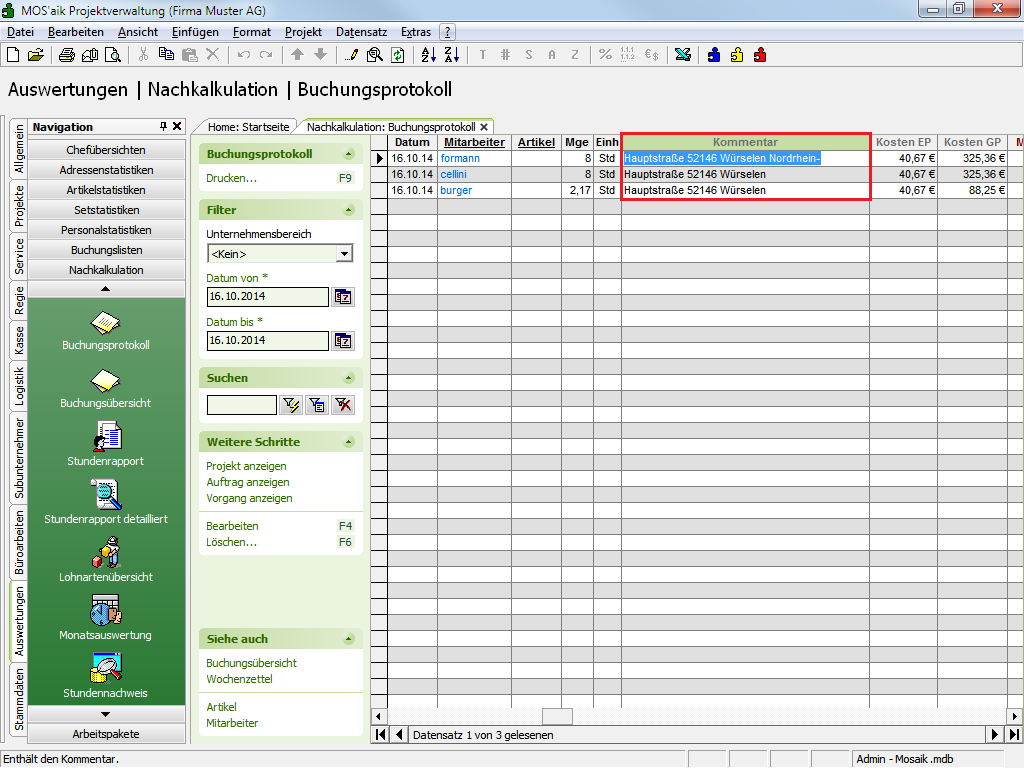Close the Nachkalkulation: Buchungsprotokoll tab
1024x768 pixels.
[x=484, y=127]
